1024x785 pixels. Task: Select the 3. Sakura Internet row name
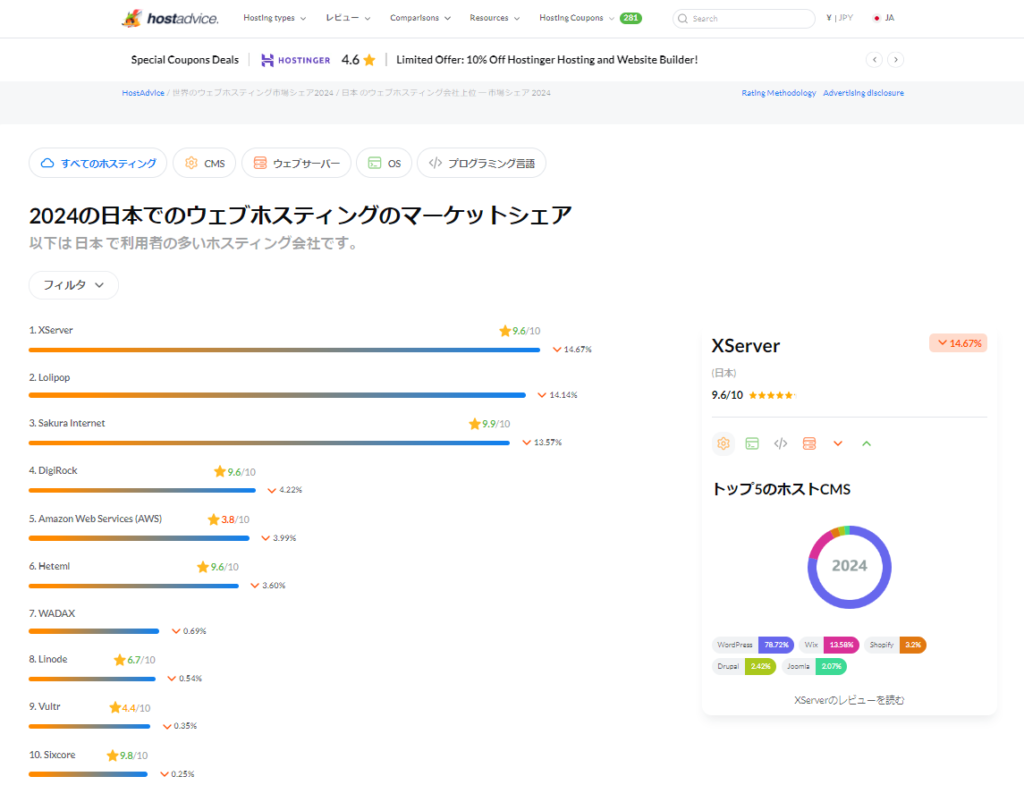click(67, 423)
